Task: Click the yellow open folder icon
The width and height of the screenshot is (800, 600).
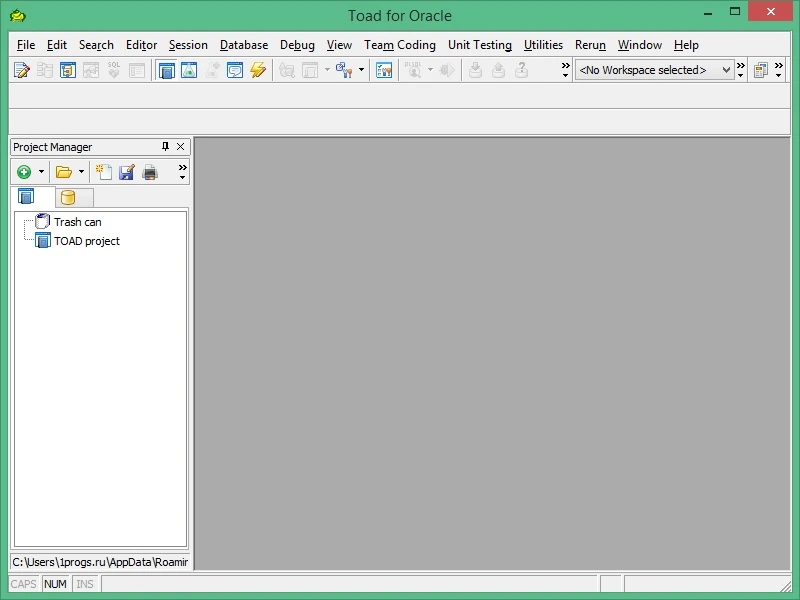Action: tap(63, 172)
